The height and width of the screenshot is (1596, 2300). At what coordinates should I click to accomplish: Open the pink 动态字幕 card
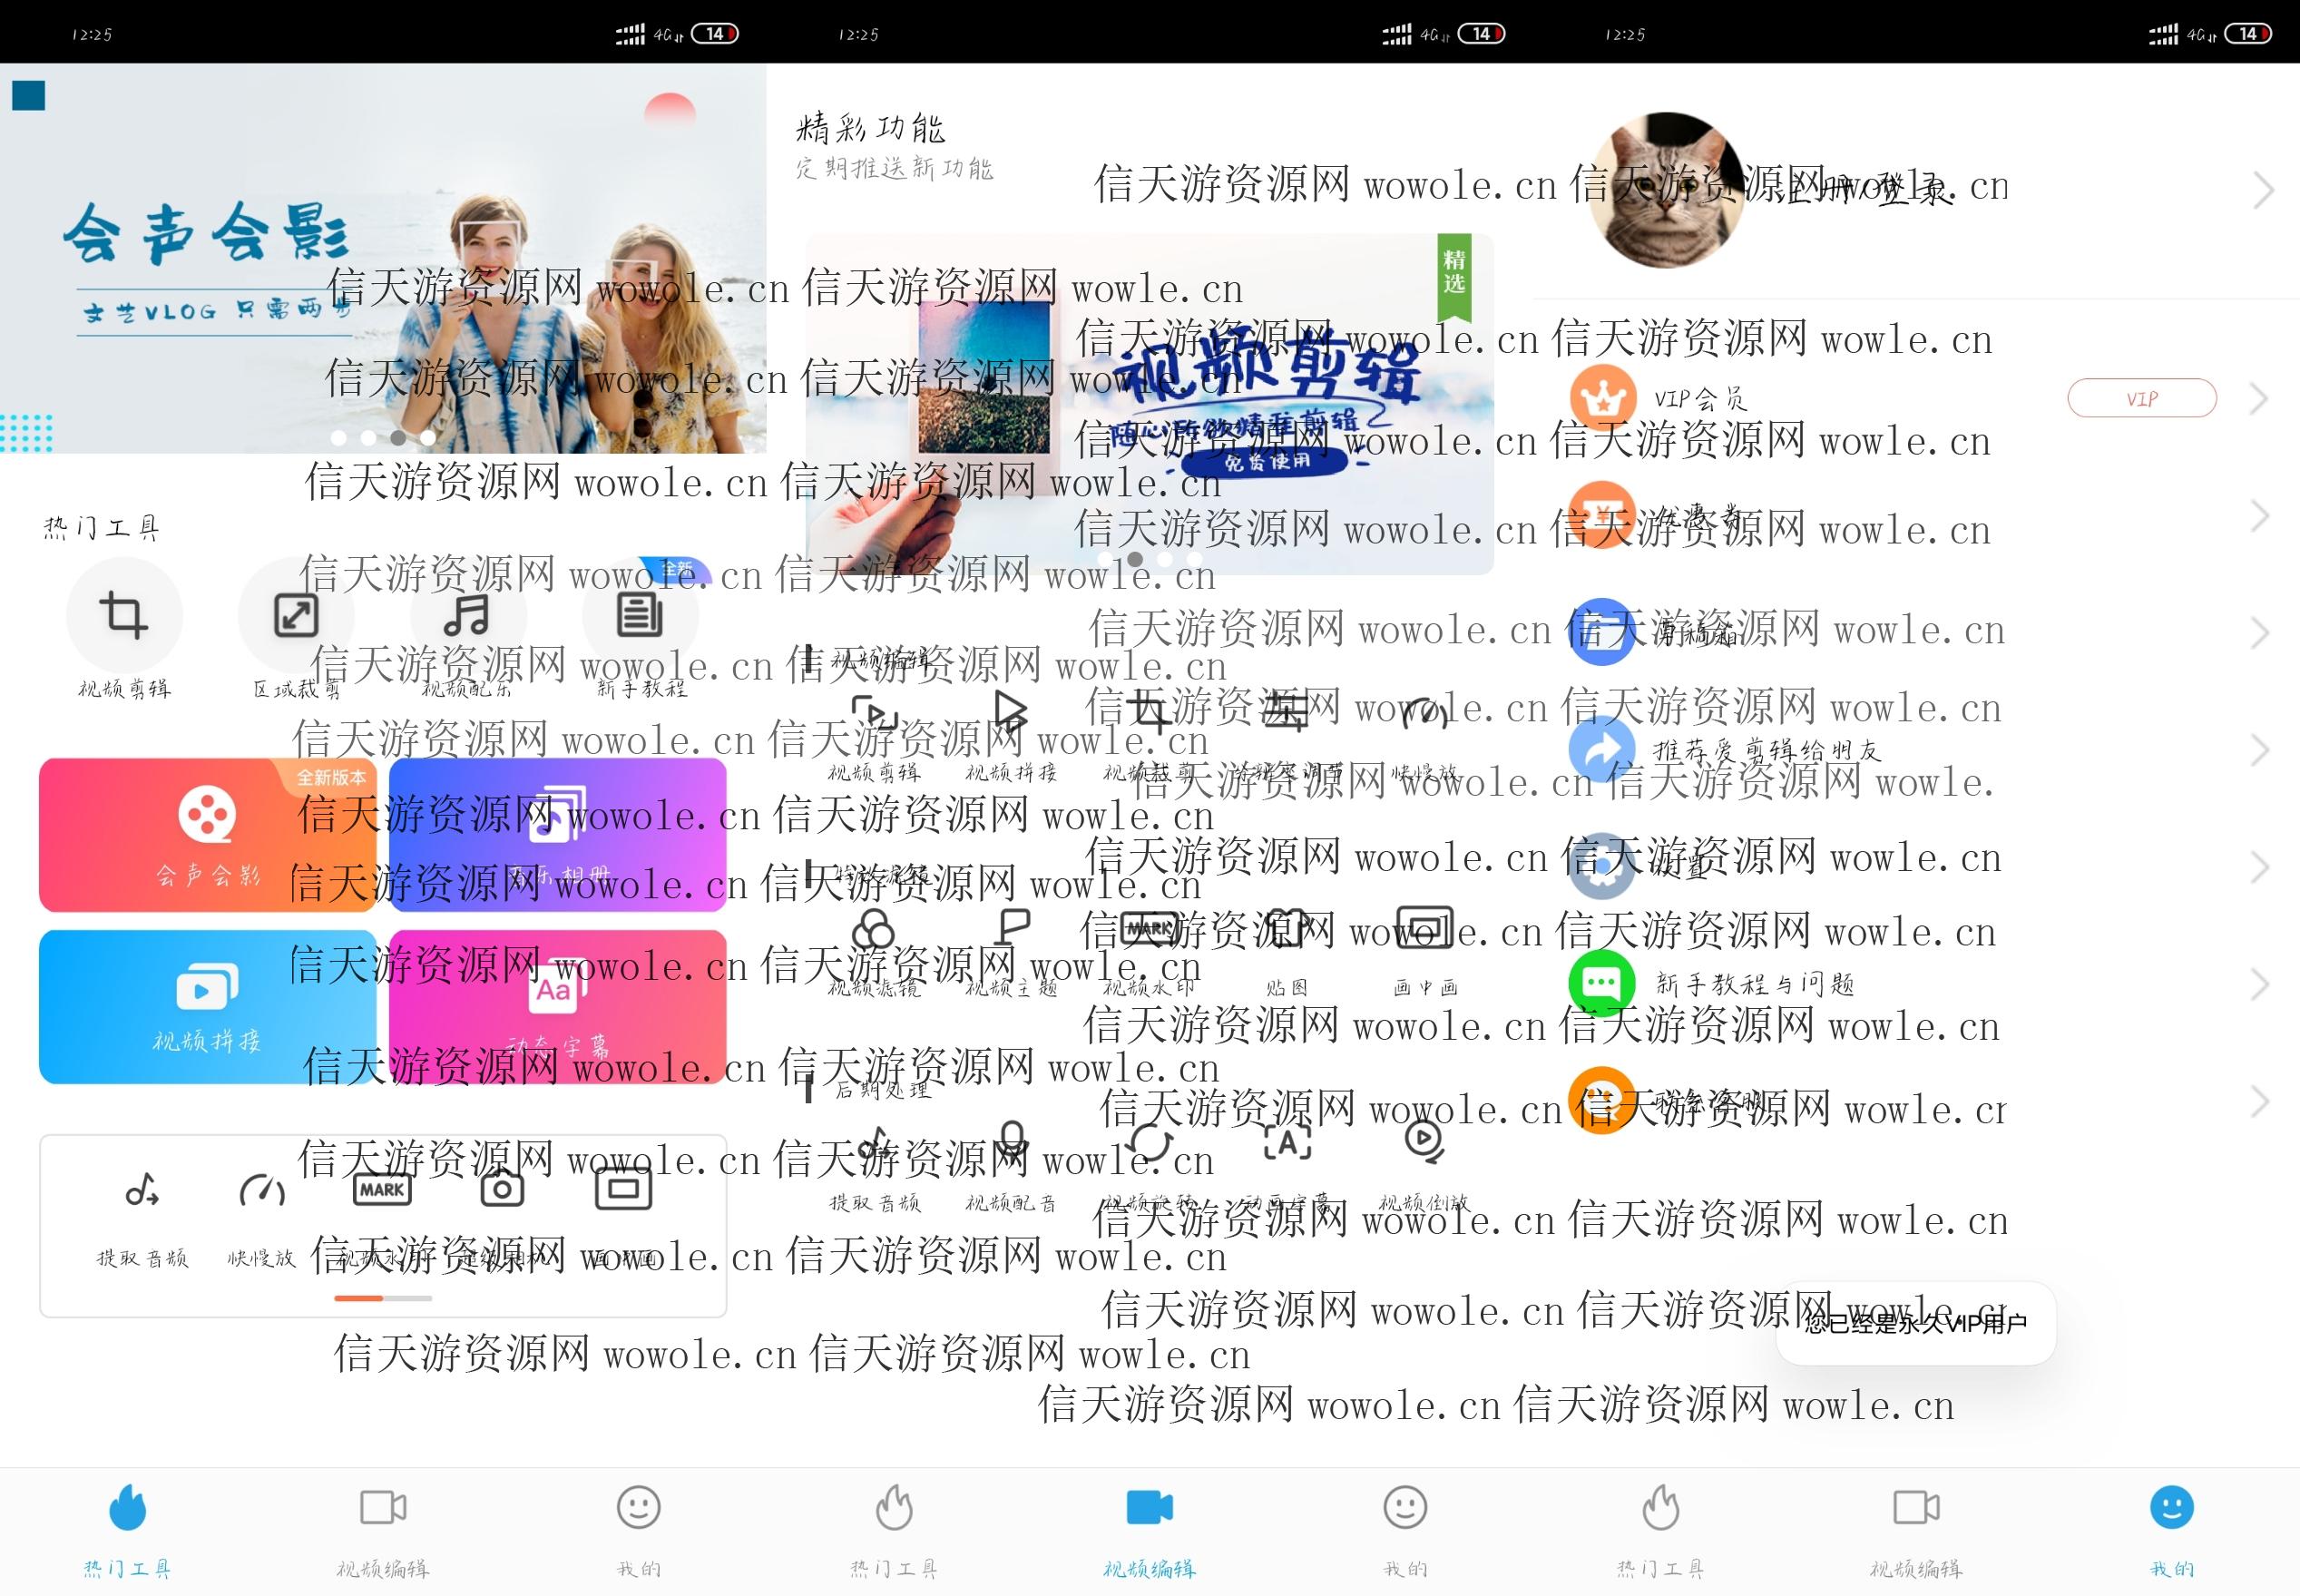pyautogui.click(x=558, y=1007)
